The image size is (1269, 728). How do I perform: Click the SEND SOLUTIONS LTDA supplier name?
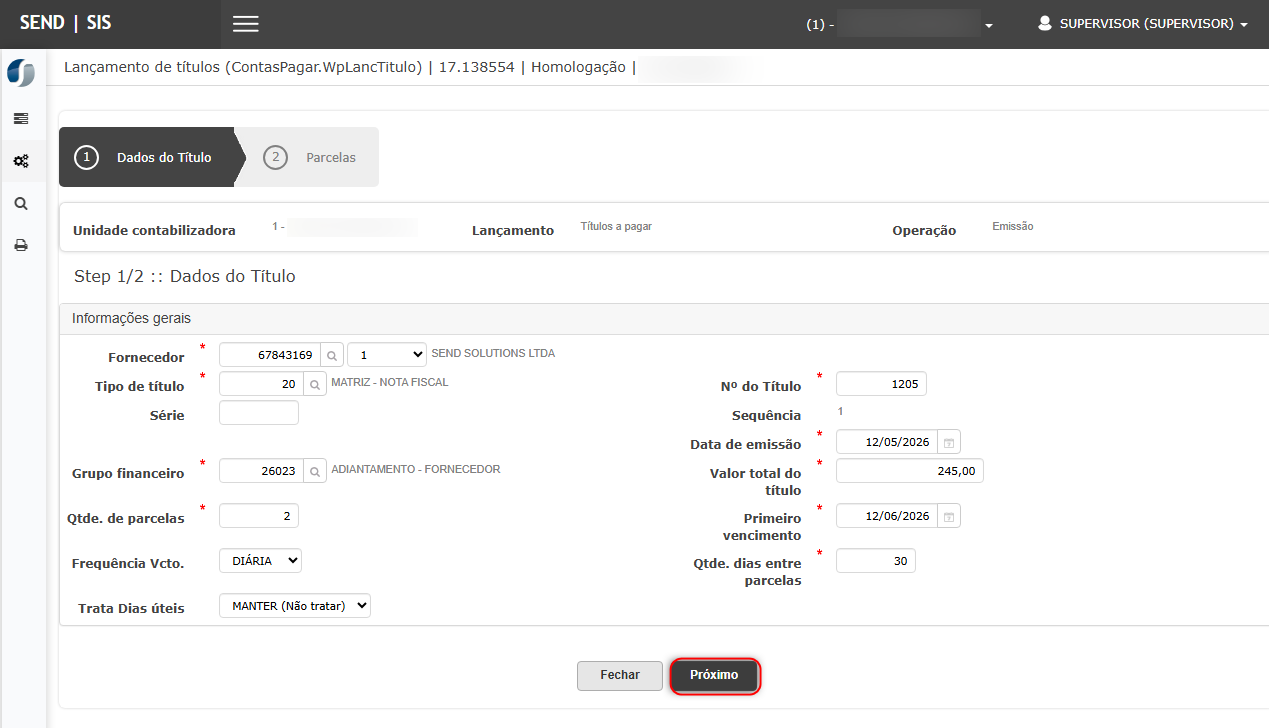(493, 353)
